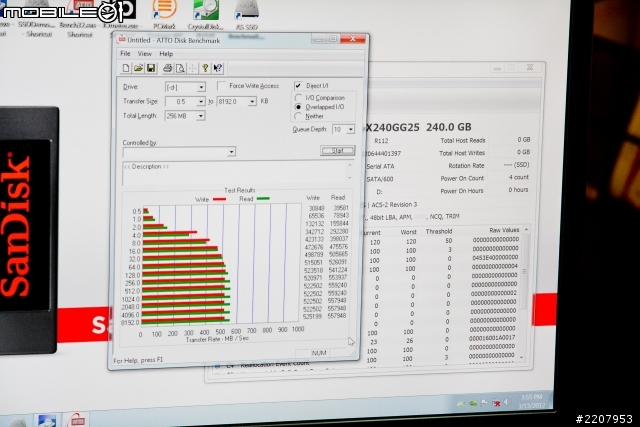Click the Start benchmark button
The width and height of the screenshot is (640, 427).
[338, 151]
